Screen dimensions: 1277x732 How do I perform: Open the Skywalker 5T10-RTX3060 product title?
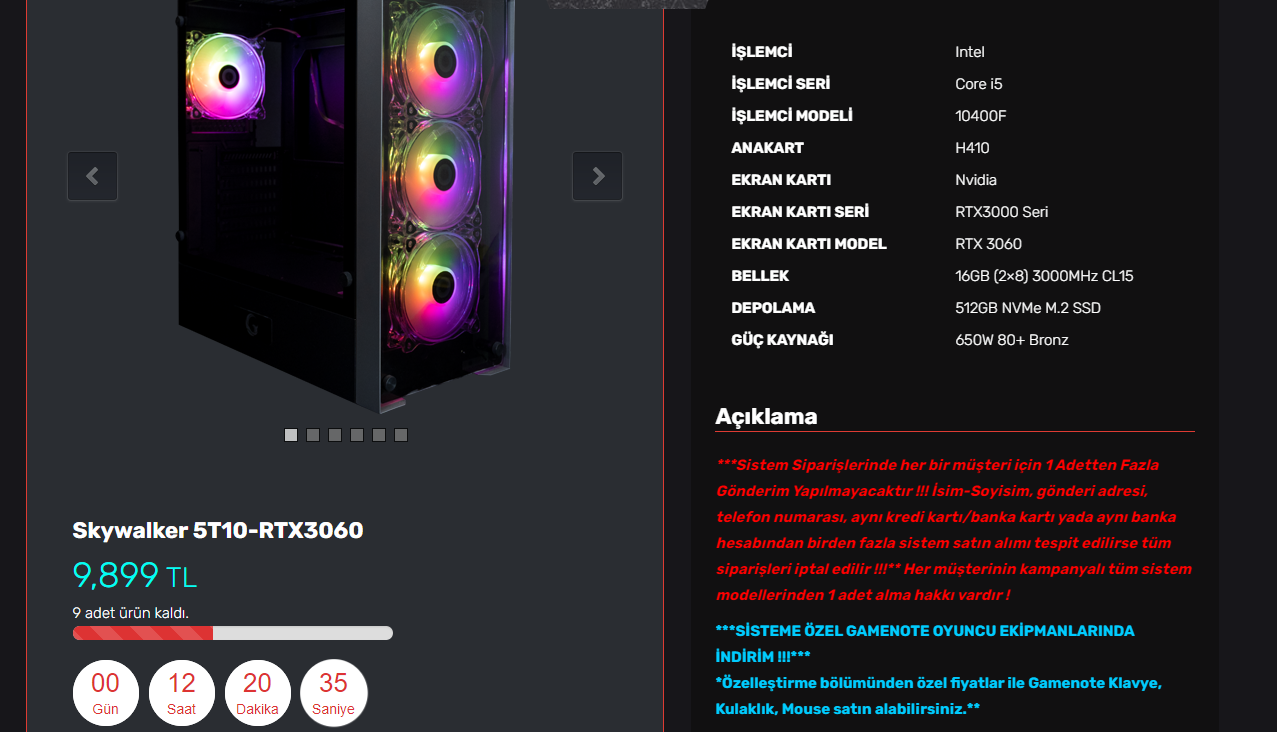pyautogui.click(x=218, y=530)
